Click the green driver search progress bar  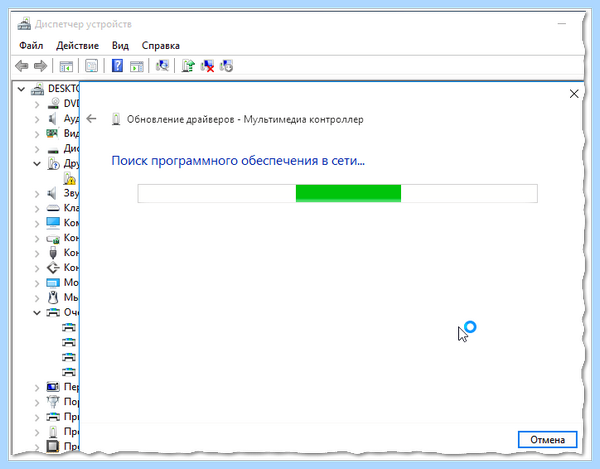[338, 193]
